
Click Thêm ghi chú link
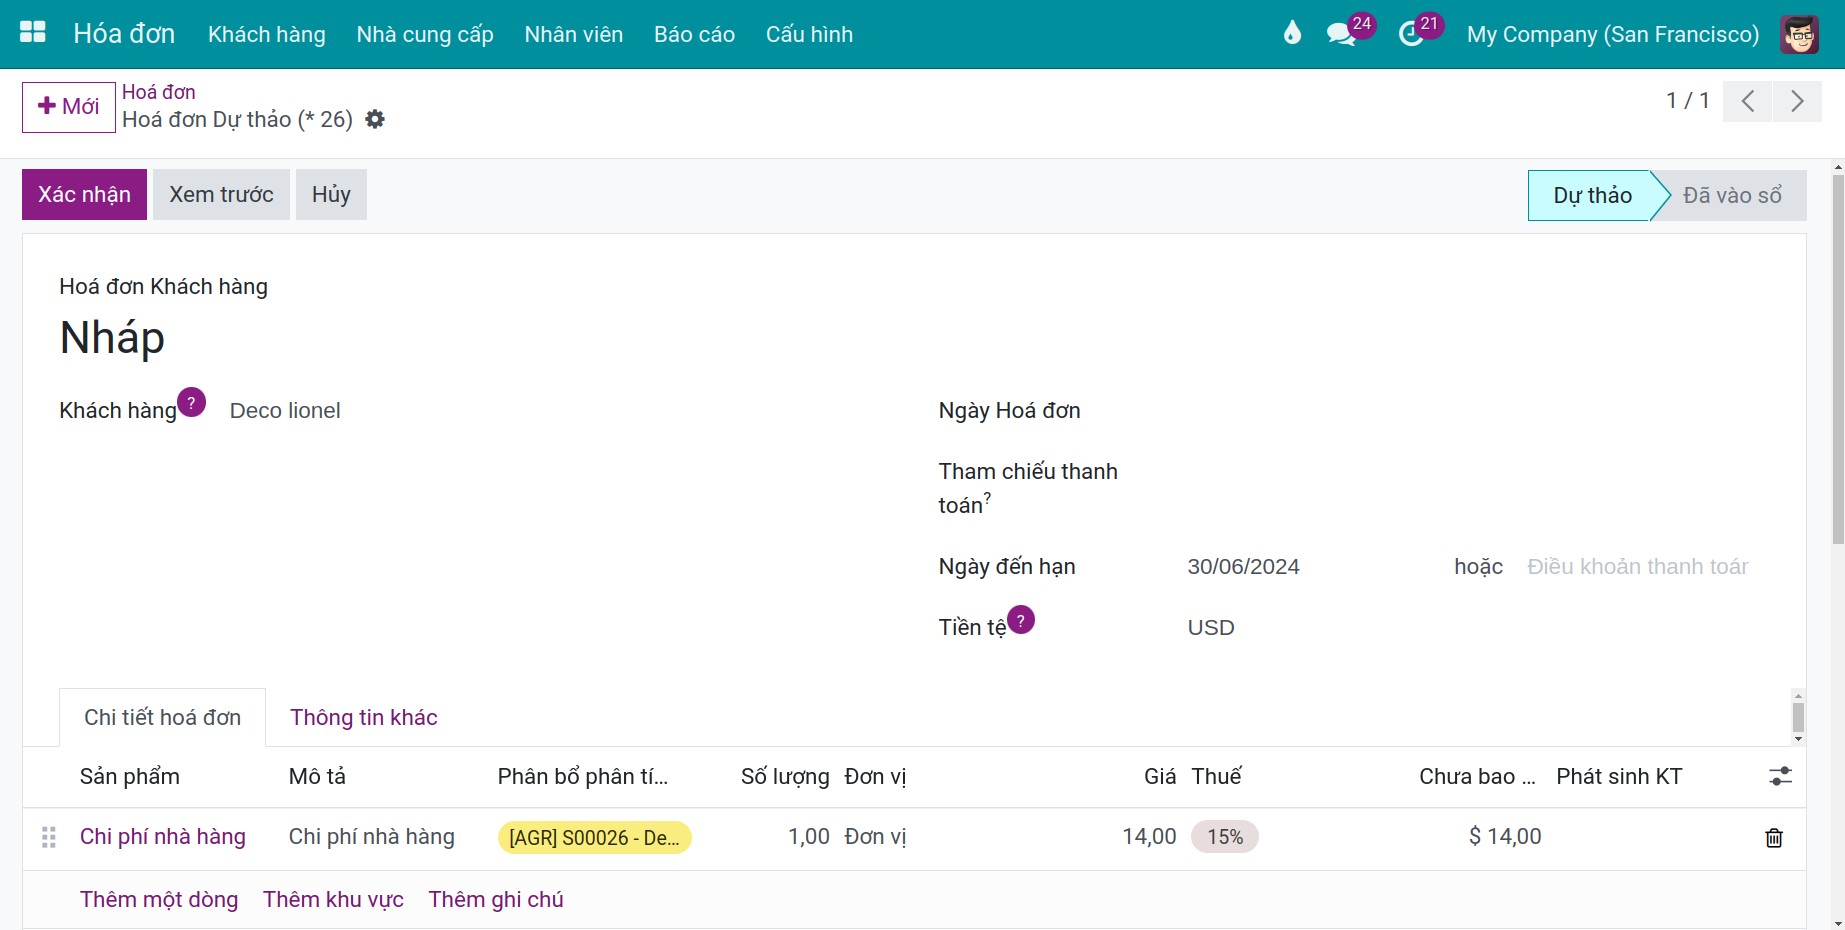(x=496, y=899)
